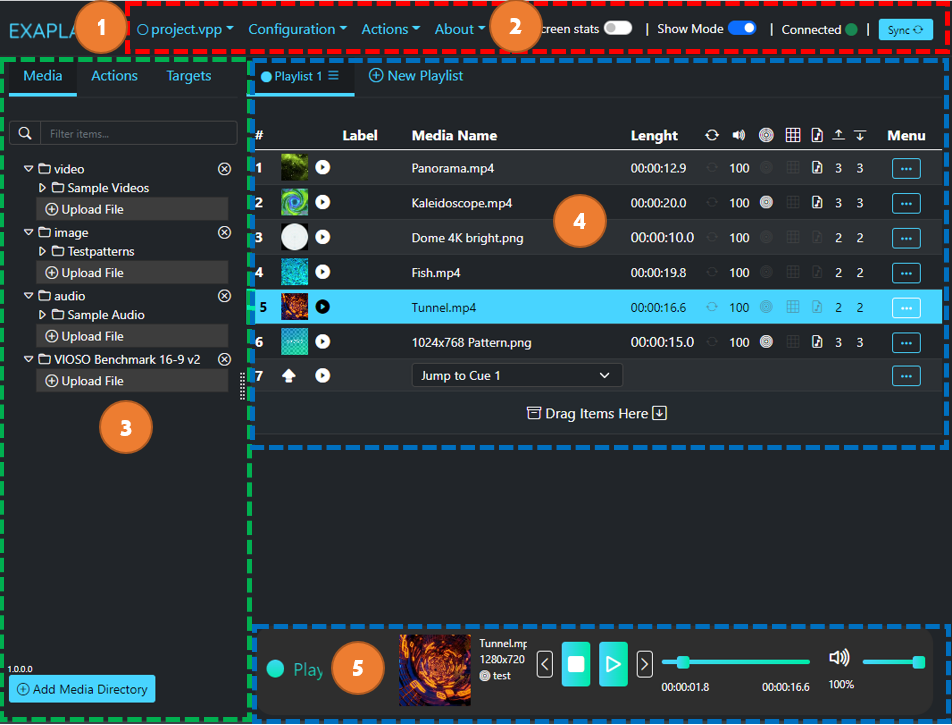The height and width of the screenshot is (725, 952).
Task: Click the audio track icon for Kaleidoscope.mp4
Action: pyautogui.click(x=816, y=203)
